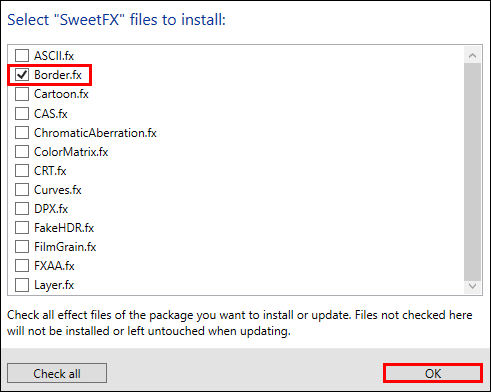Check the DPX.fx effect file

point(22,209)
